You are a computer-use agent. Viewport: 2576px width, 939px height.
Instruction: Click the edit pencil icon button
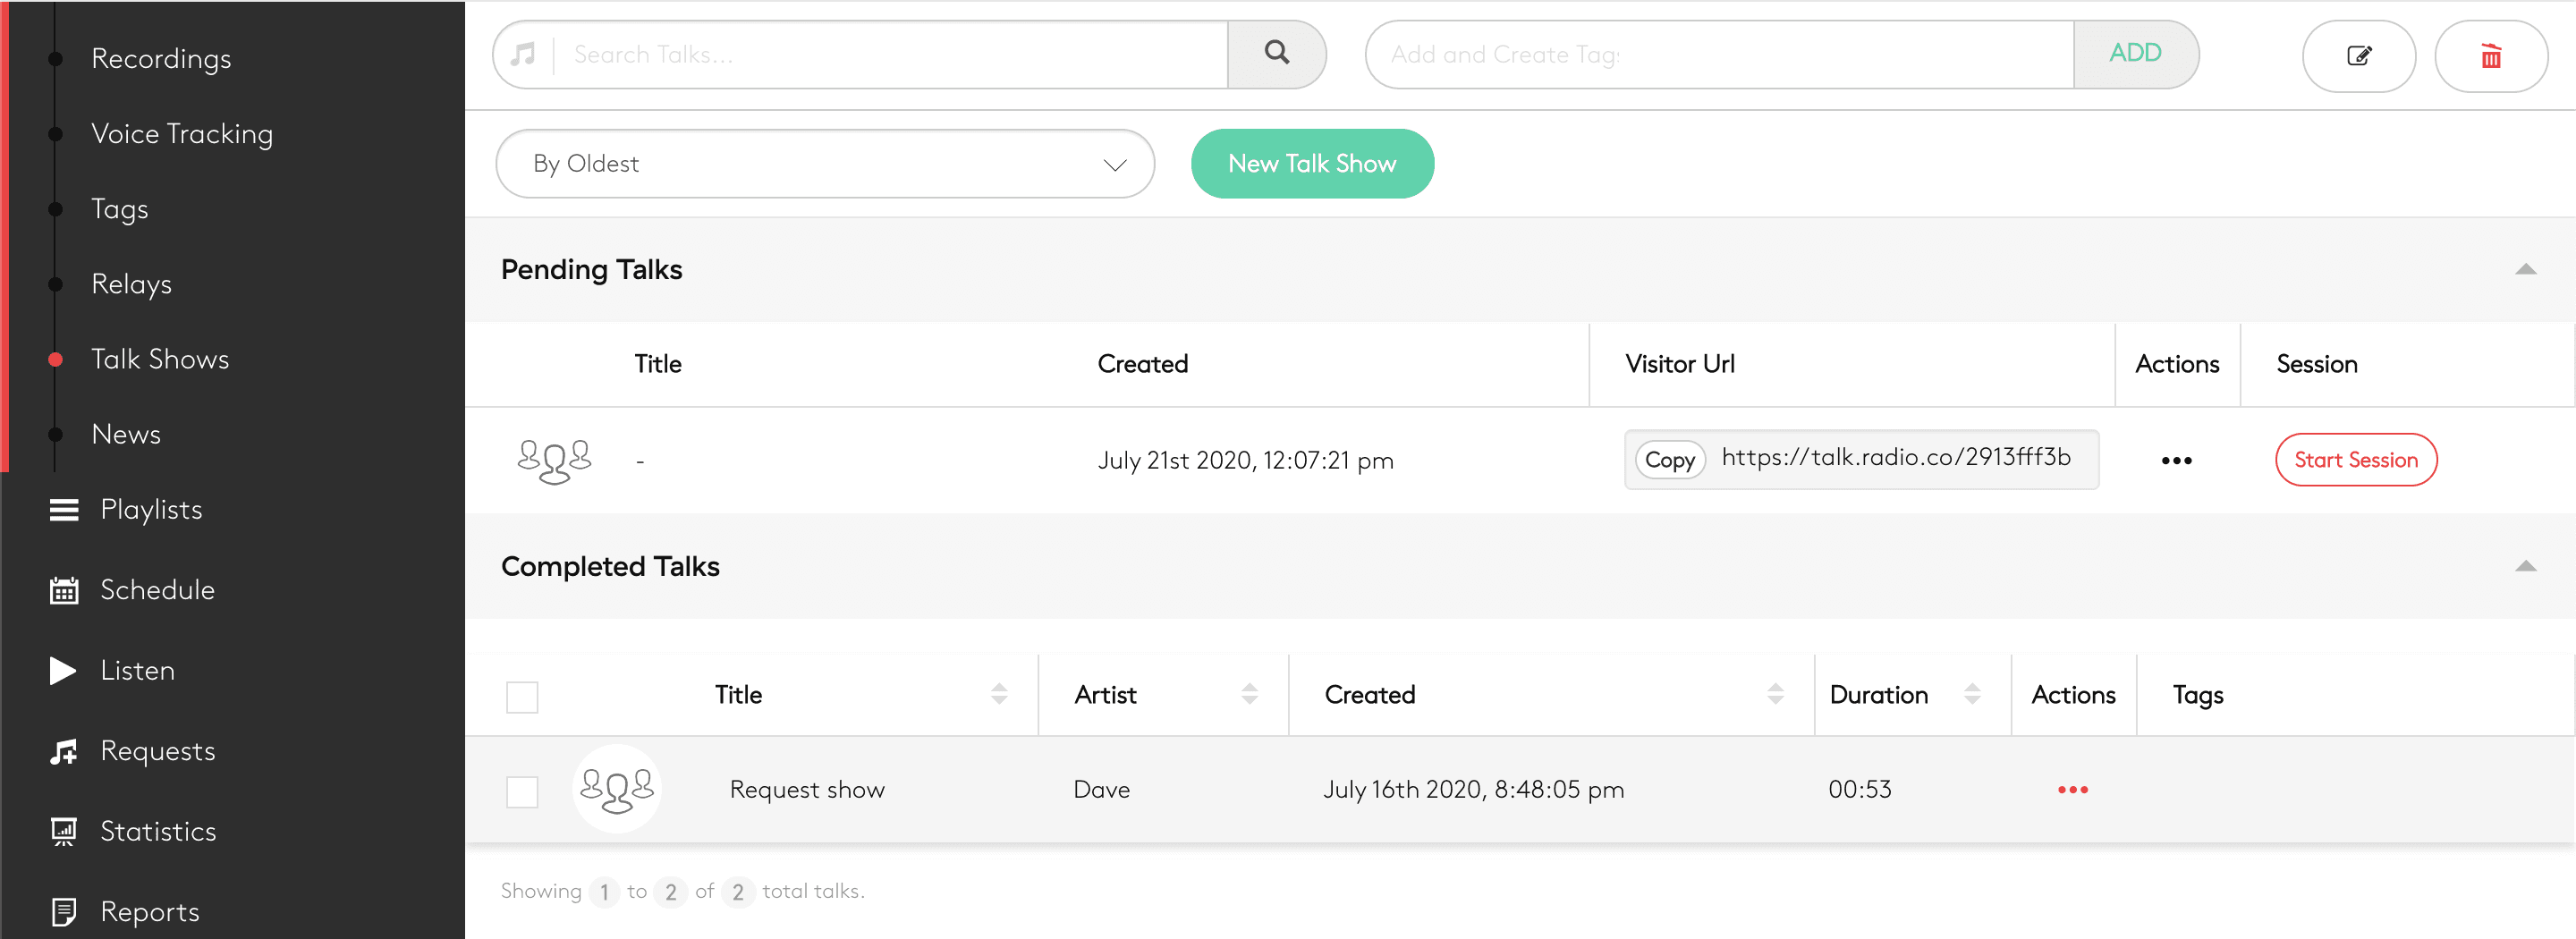tap(2358, 56)
